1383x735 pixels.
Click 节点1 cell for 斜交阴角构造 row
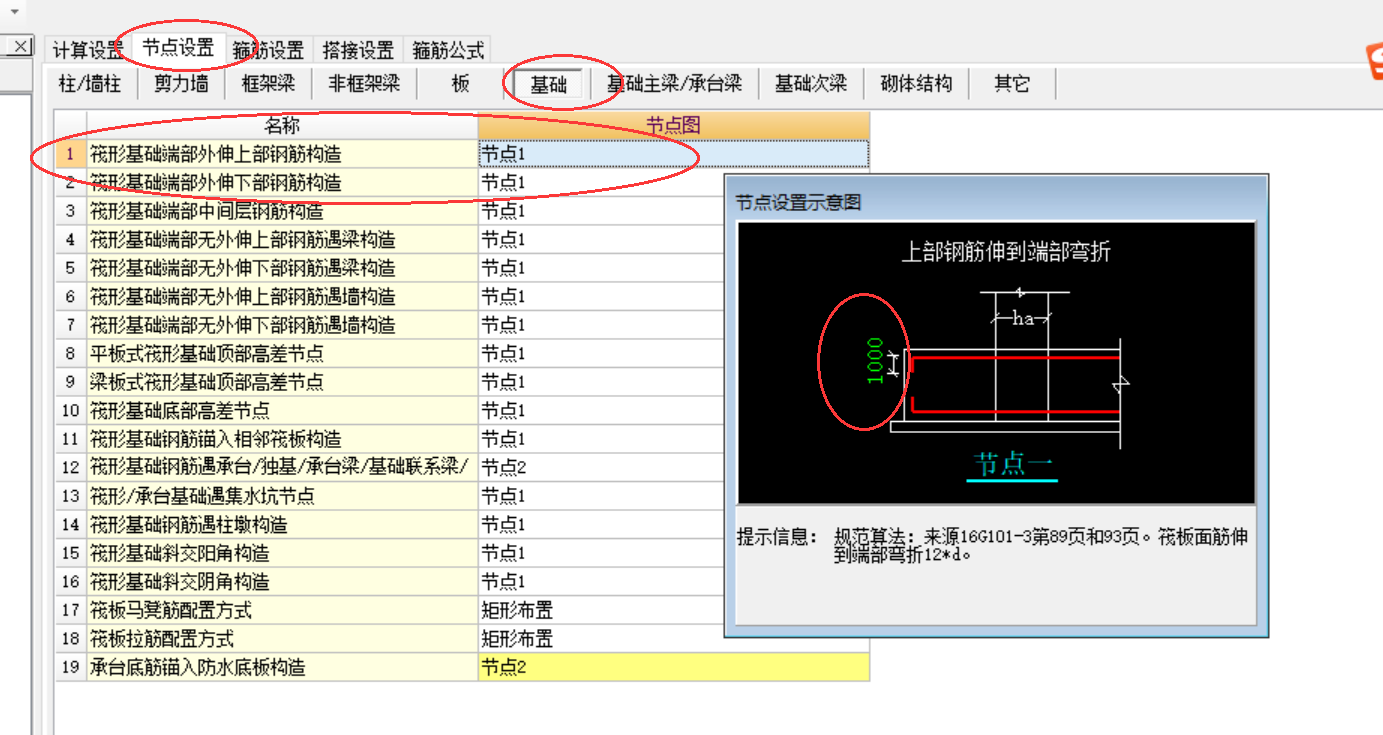tap(602, 582)
